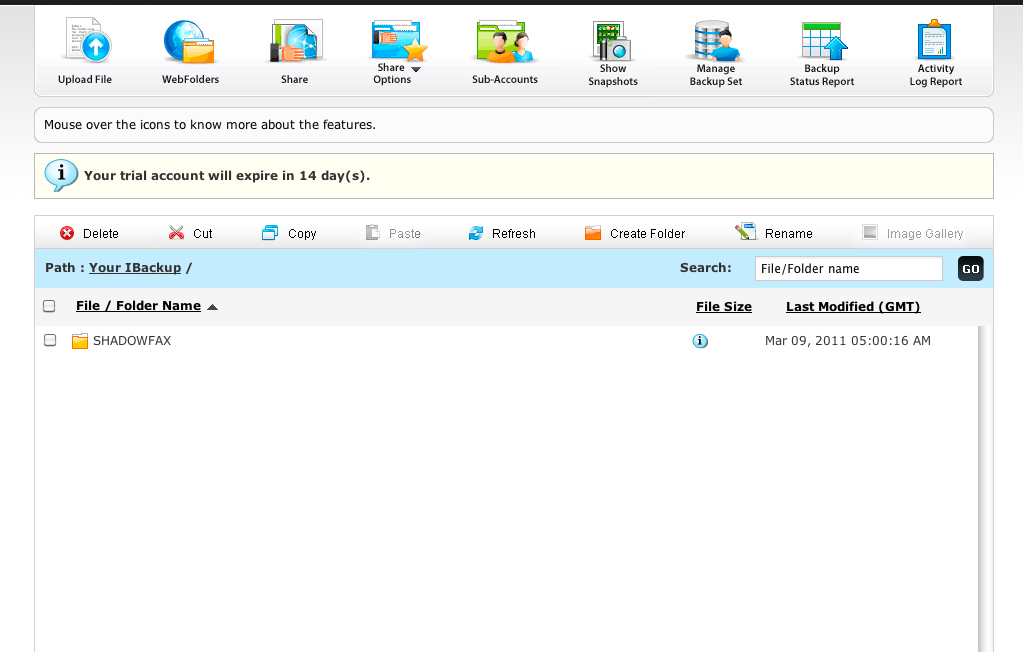The width and height of the screenshot is (1023, 652).
Task: Click the Create Folder label
Action: (x=647, y=234)
